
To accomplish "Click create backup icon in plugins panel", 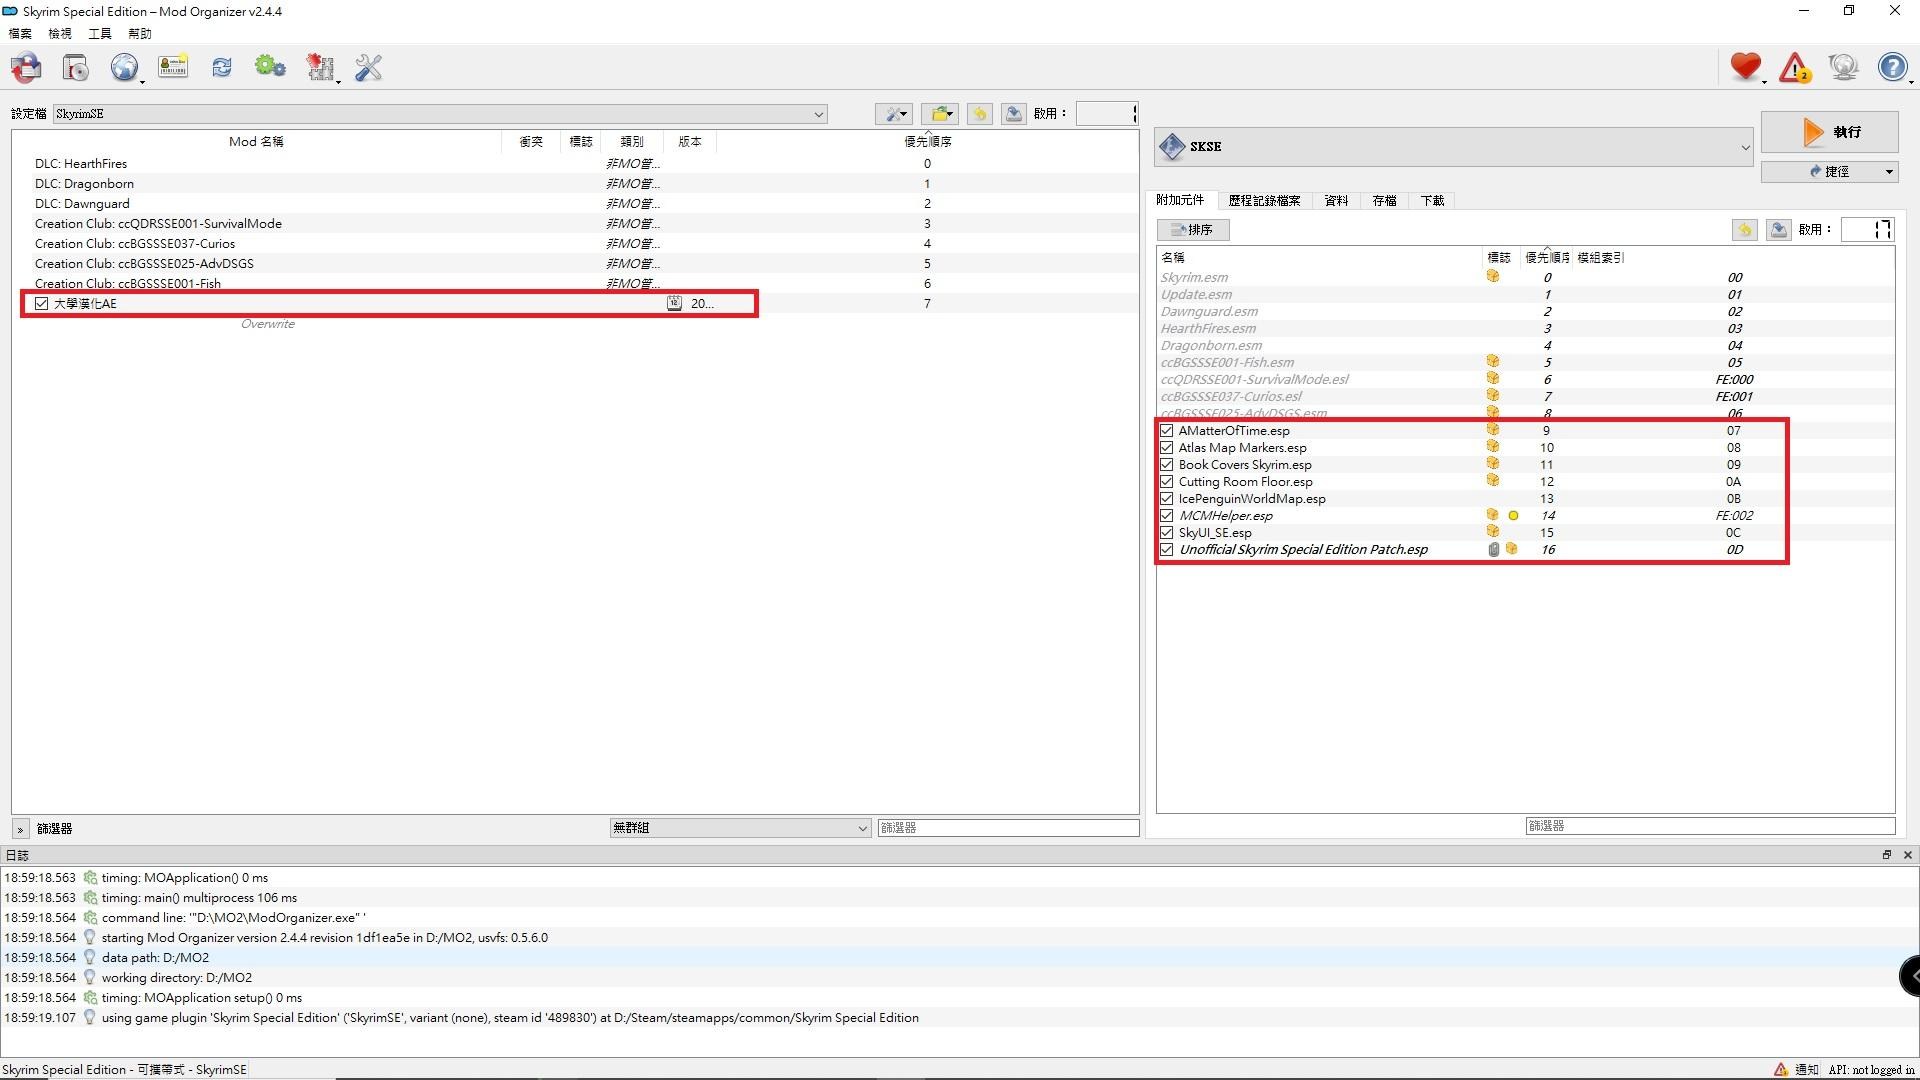I will click(1778, 230).
